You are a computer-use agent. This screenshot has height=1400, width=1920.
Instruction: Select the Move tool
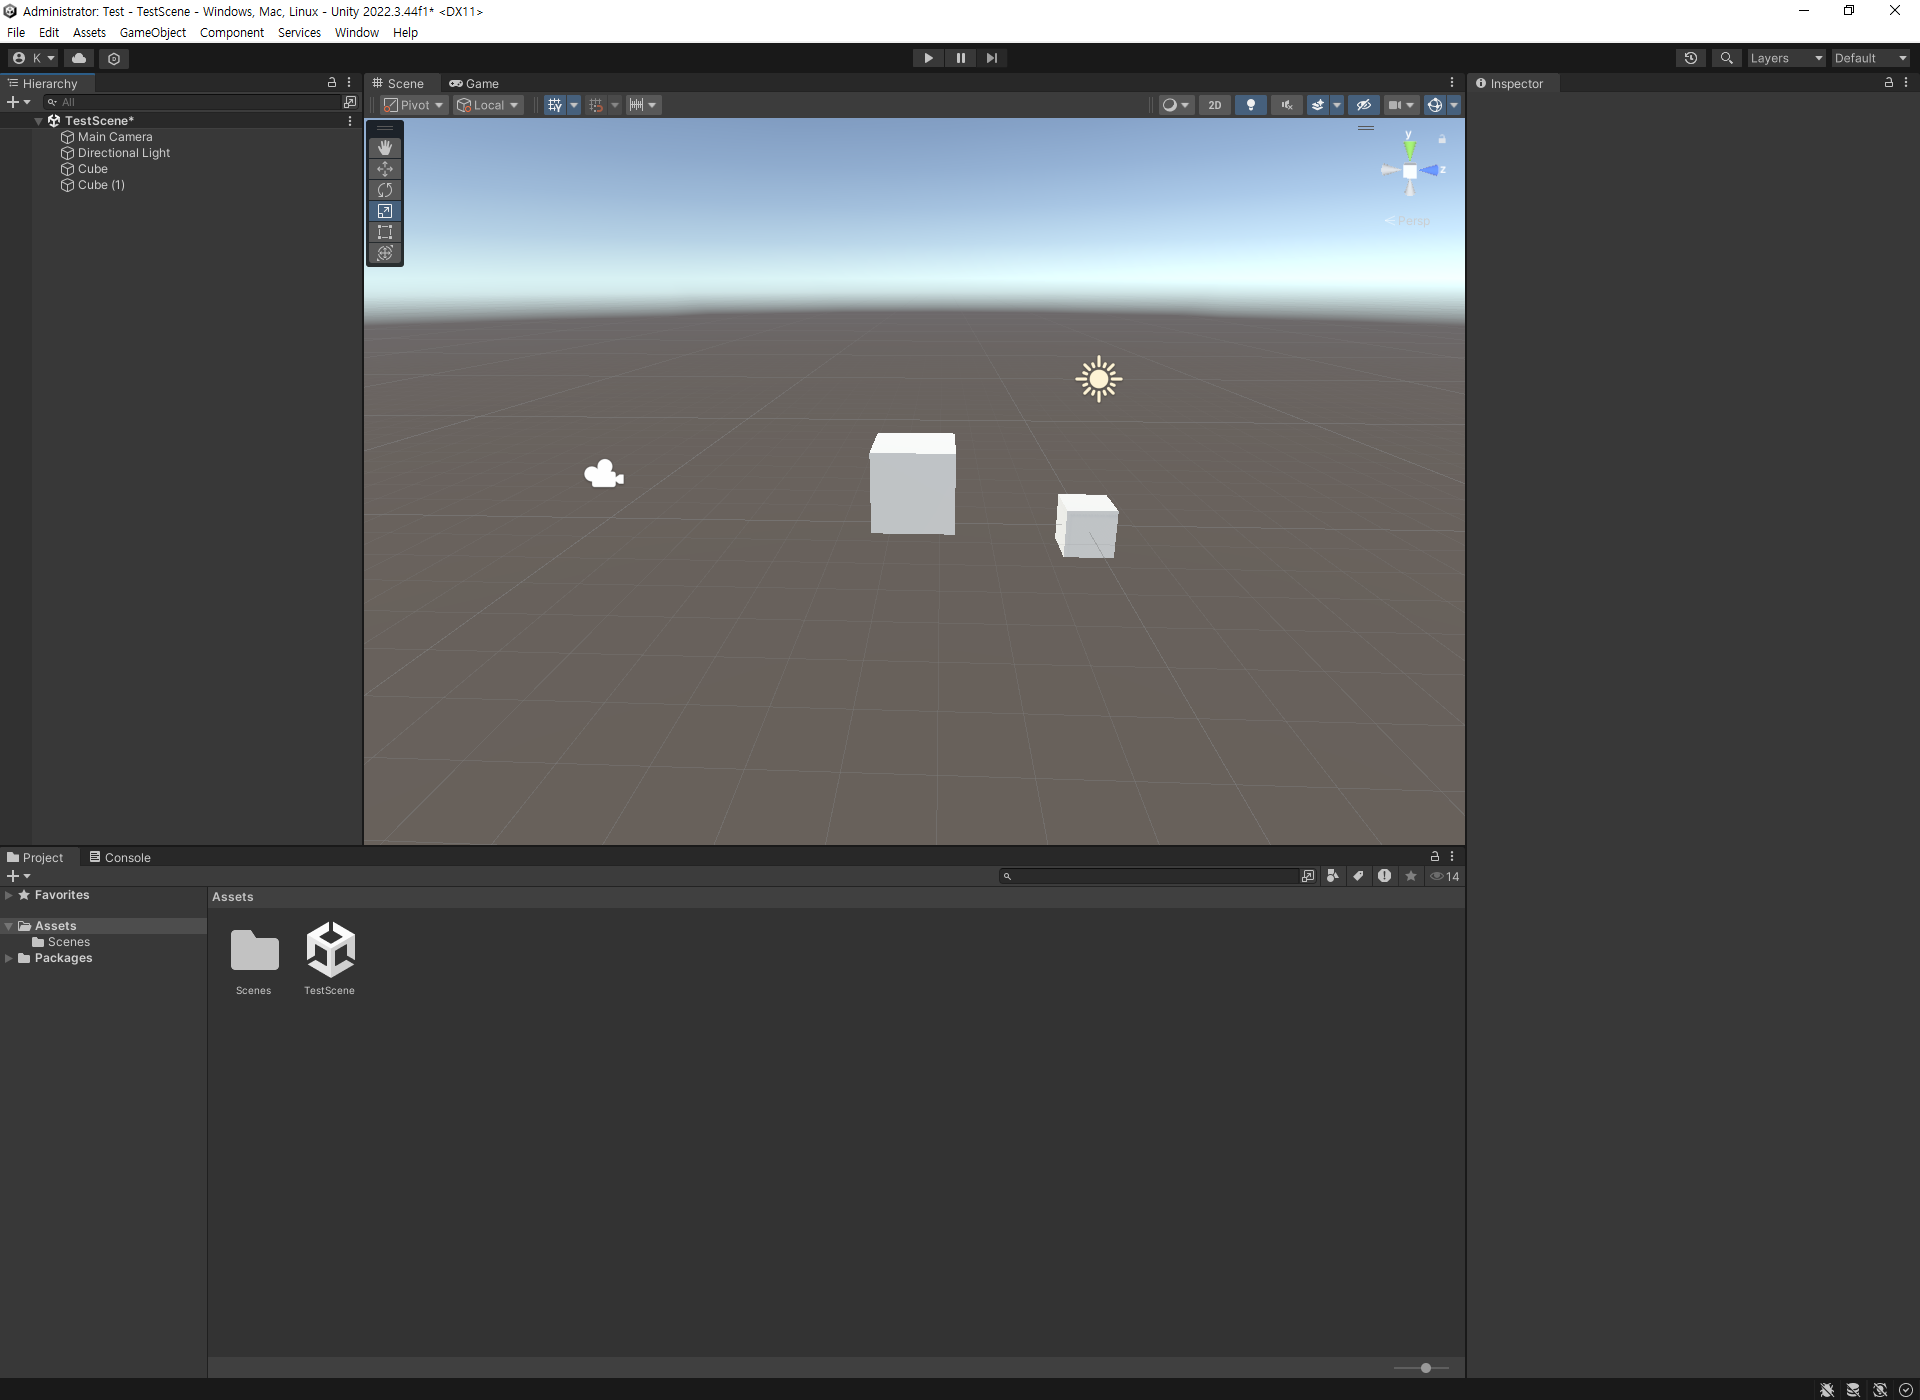point(385,169)
